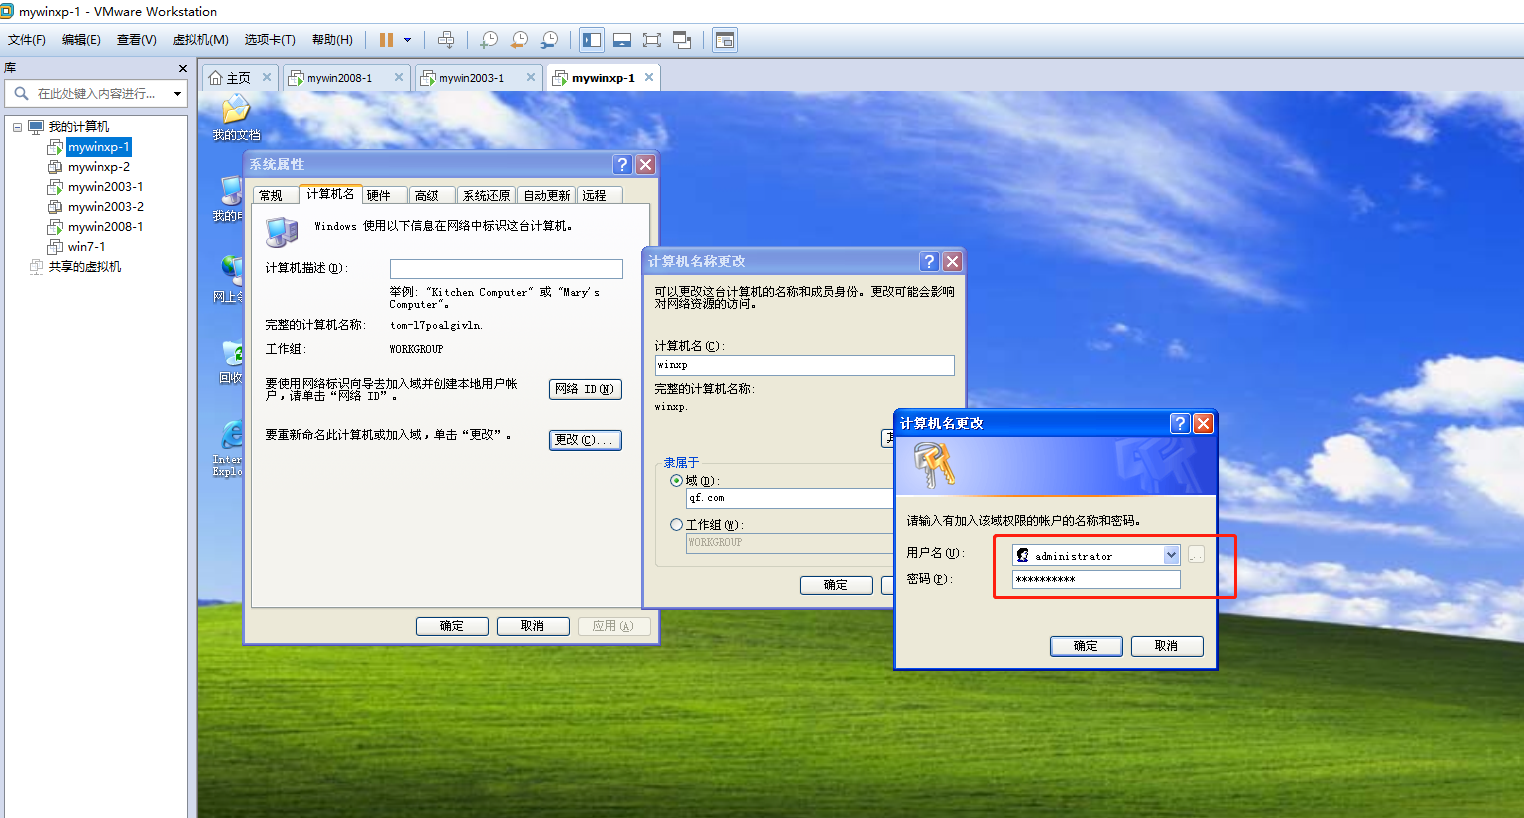The height and width of the screenshot is (818, 1524).
Task: Collapse the 我的计算机 tree node
Action: (x=17, y=127)
